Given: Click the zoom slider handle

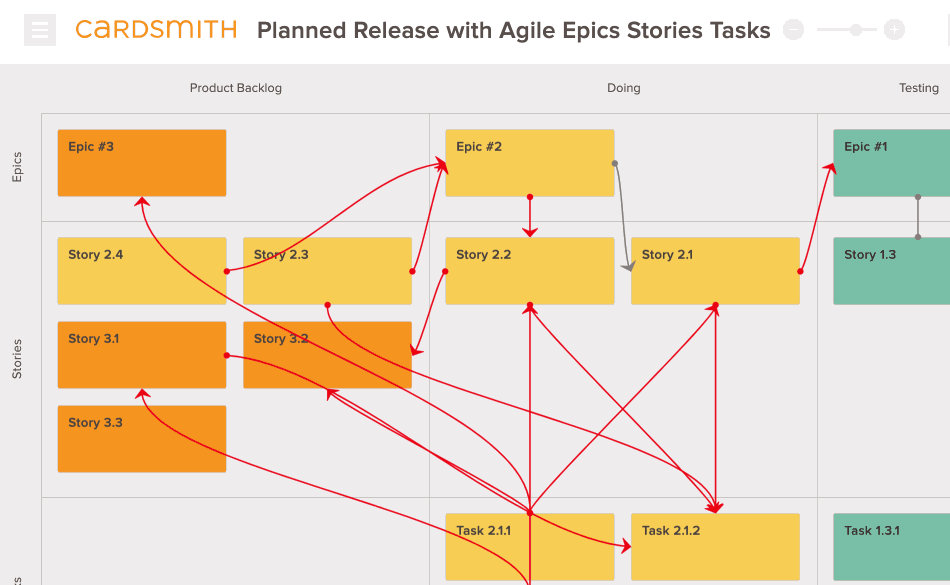Looking at the screenshot, I should [x=857, y=30].
